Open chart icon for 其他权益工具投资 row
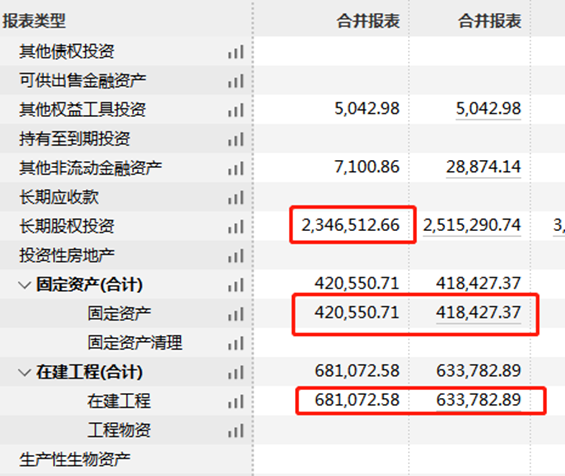 pos(236,110)
